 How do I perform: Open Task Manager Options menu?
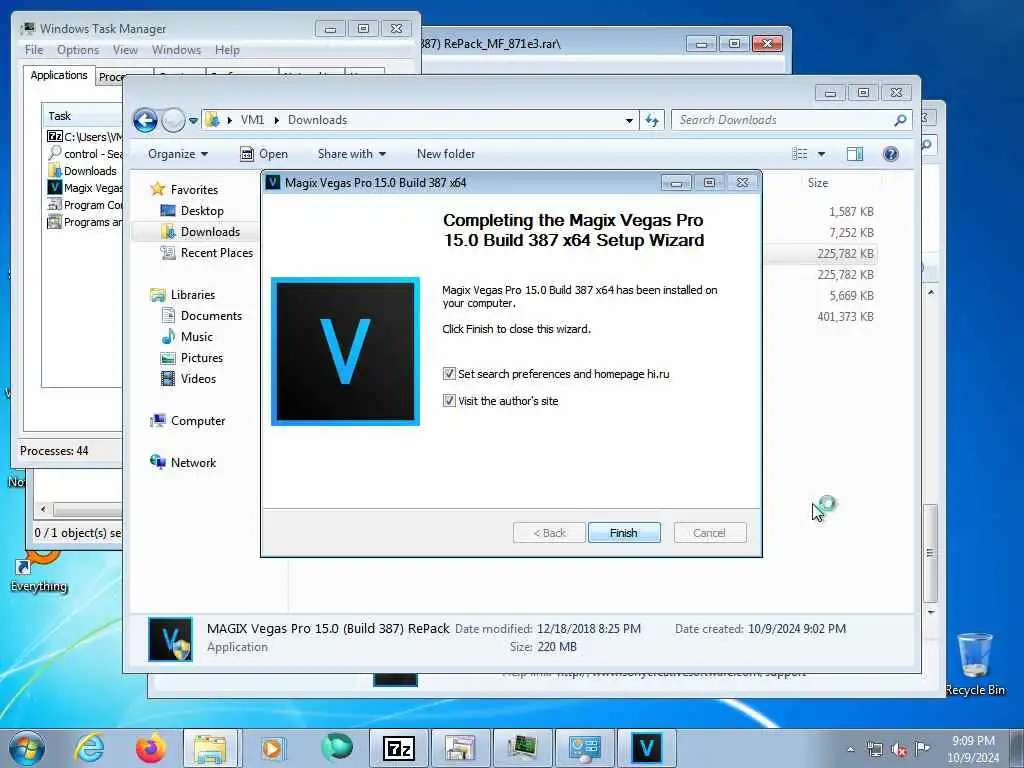tap(78, 50)
